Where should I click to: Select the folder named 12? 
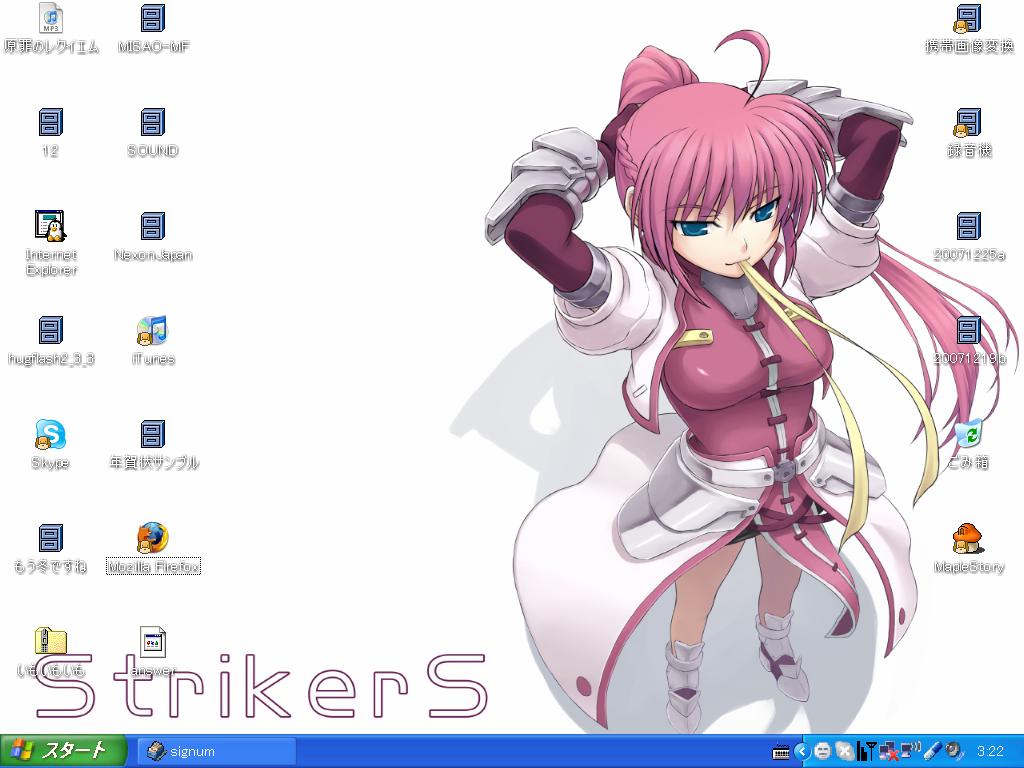pos(50,122)
